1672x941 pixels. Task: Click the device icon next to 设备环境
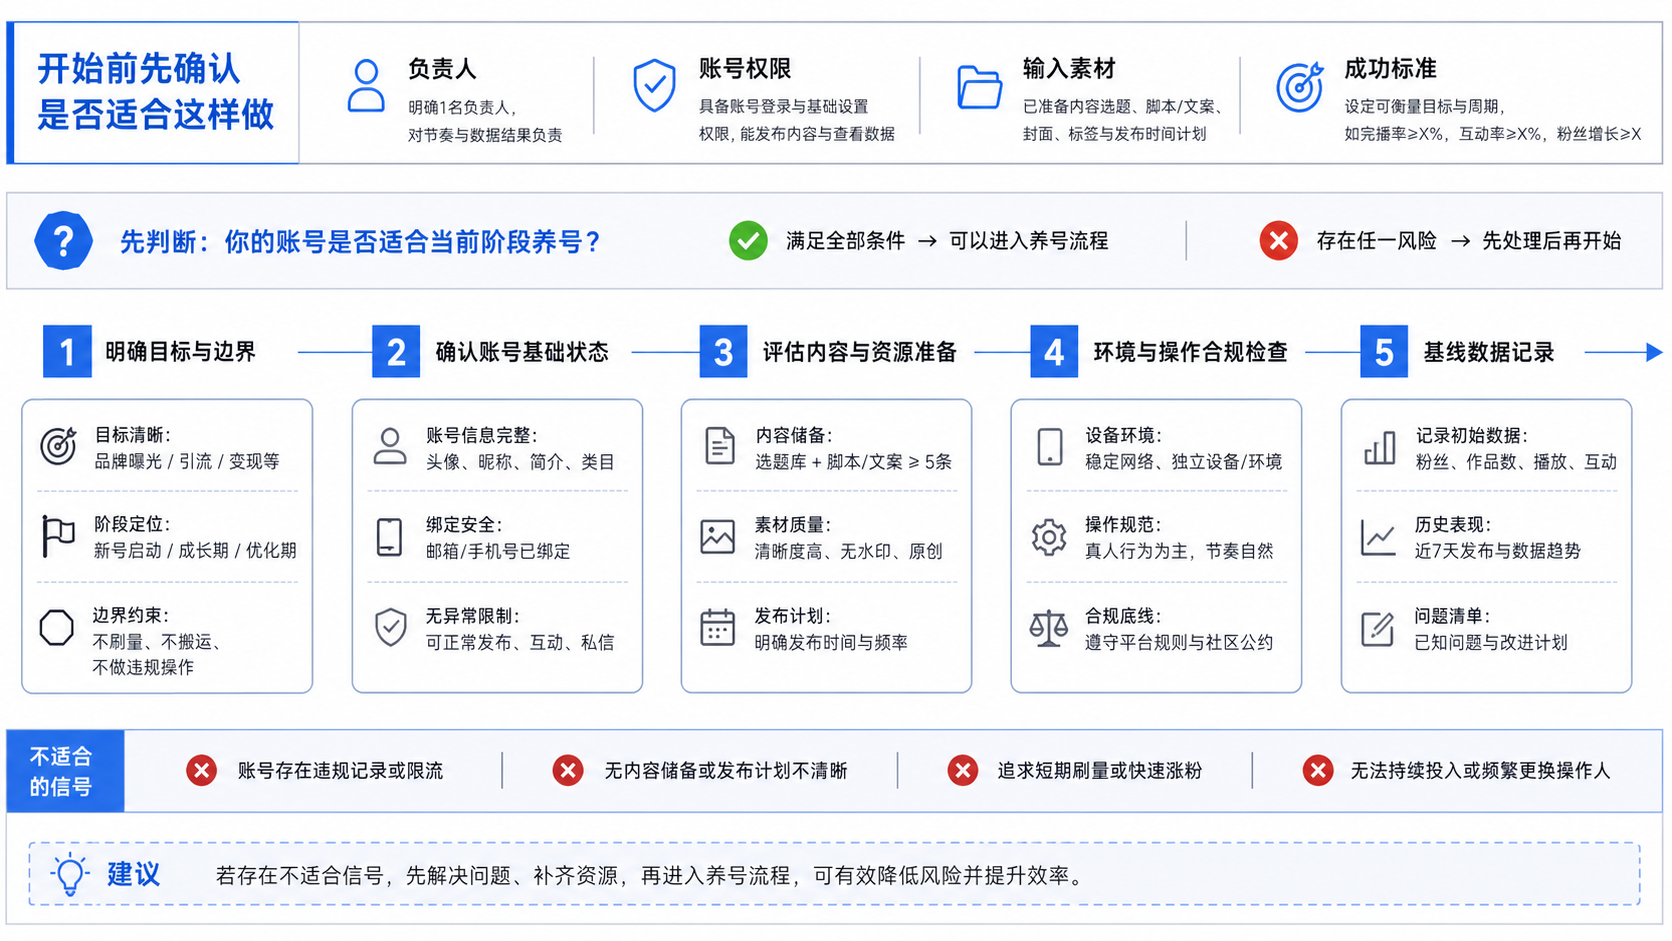point(1049,446)
